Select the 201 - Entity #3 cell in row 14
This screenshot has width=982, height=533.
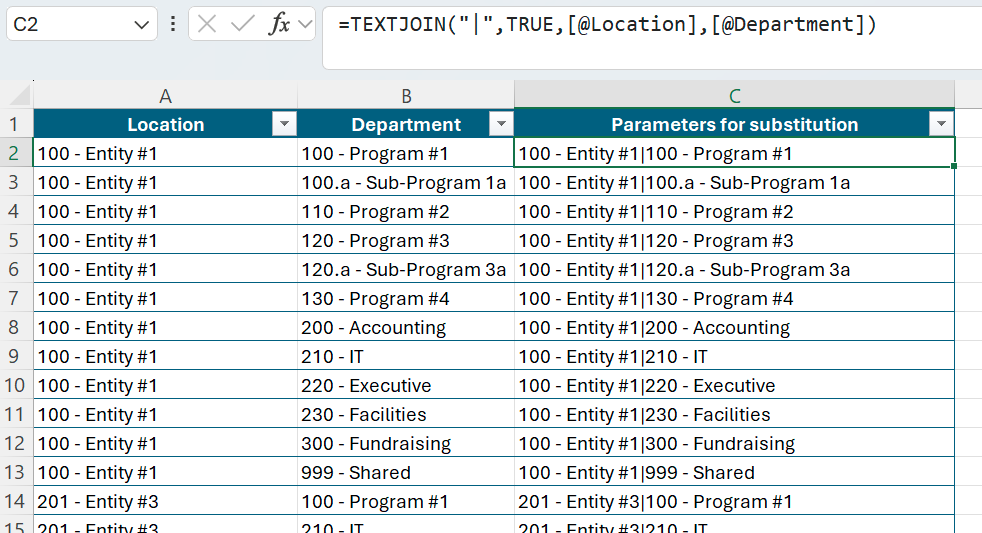pos(165,502)
